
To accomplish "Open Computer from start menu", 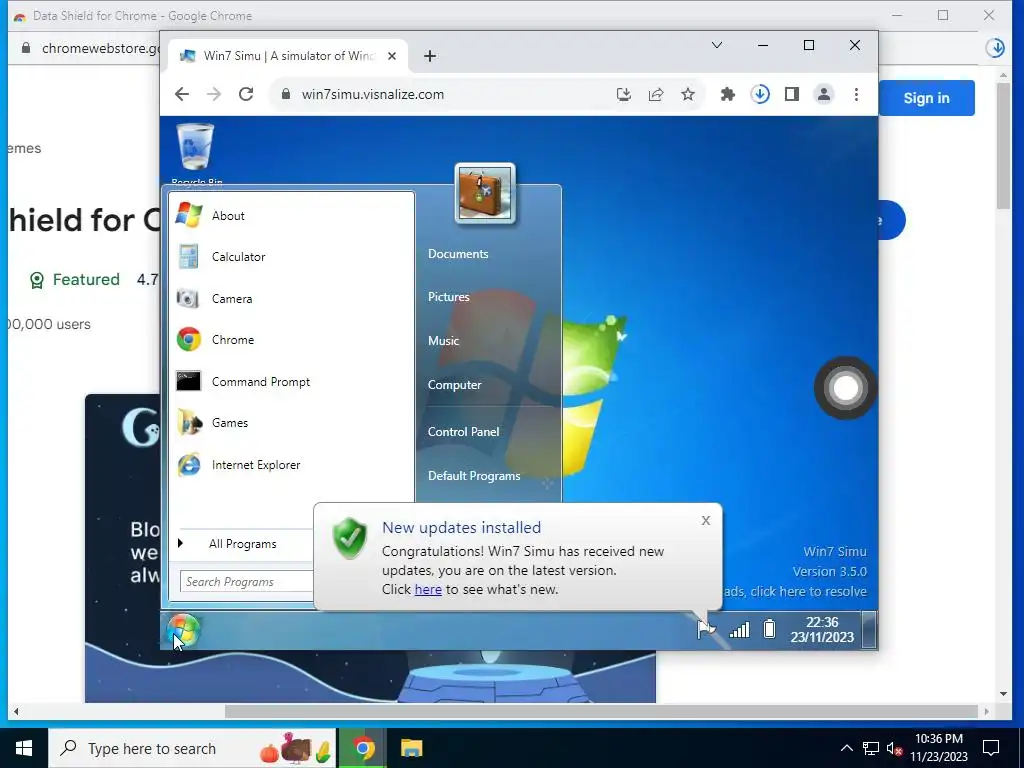I will pos(455,385).
